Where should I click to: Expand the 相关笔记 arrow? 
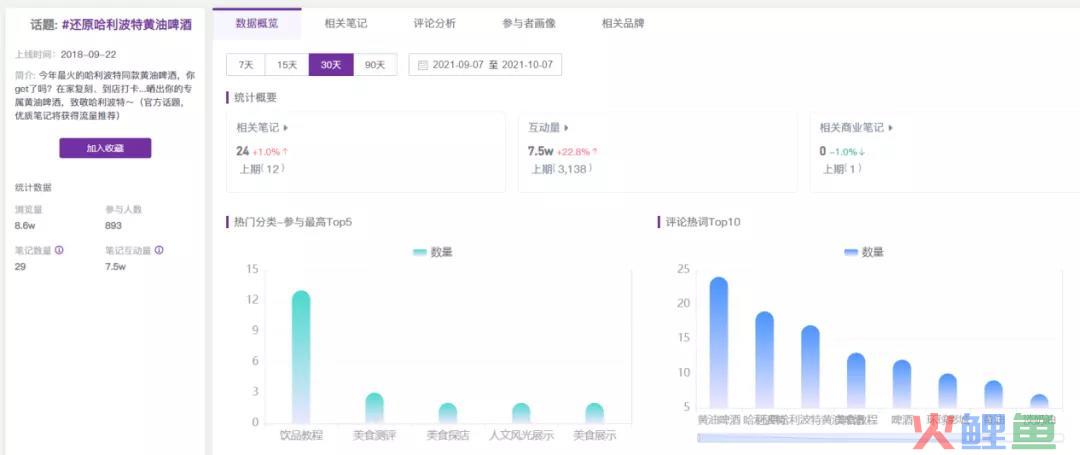tap(285, 127)
